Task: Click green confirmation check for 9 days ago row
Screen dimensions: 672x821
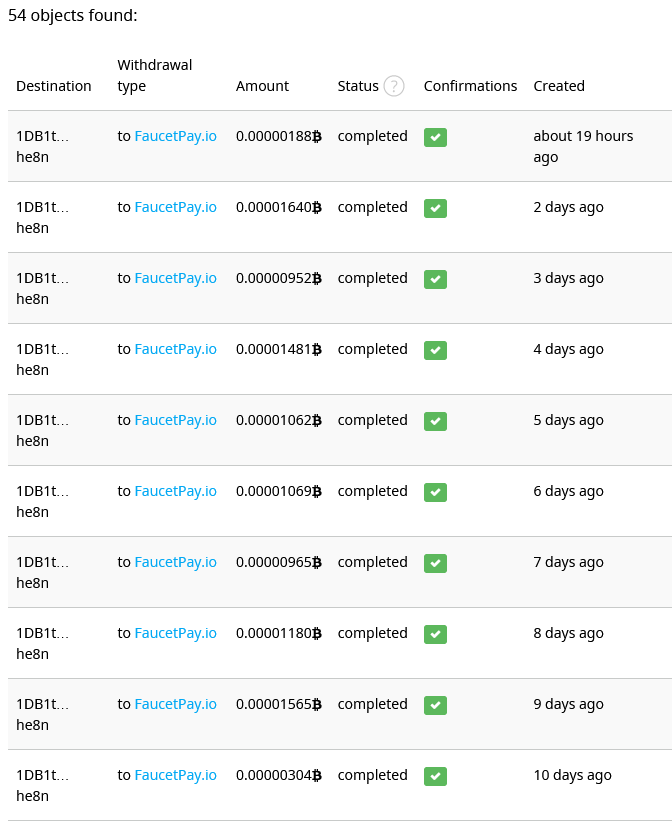Action: 435,705
